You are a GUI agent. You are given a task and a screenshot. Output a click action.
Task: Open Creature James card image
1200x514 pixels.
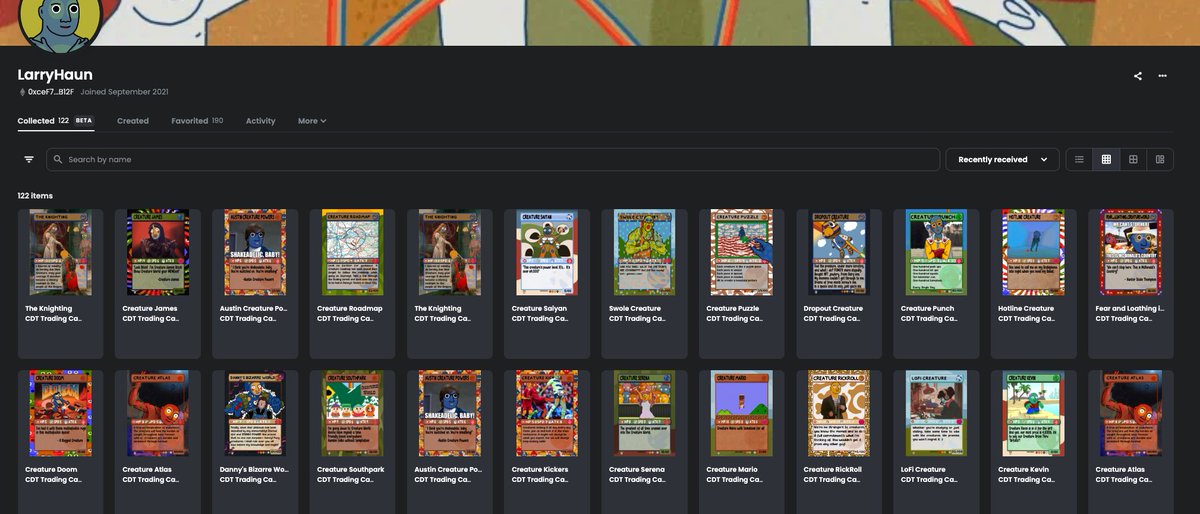(x=158, y=252)
